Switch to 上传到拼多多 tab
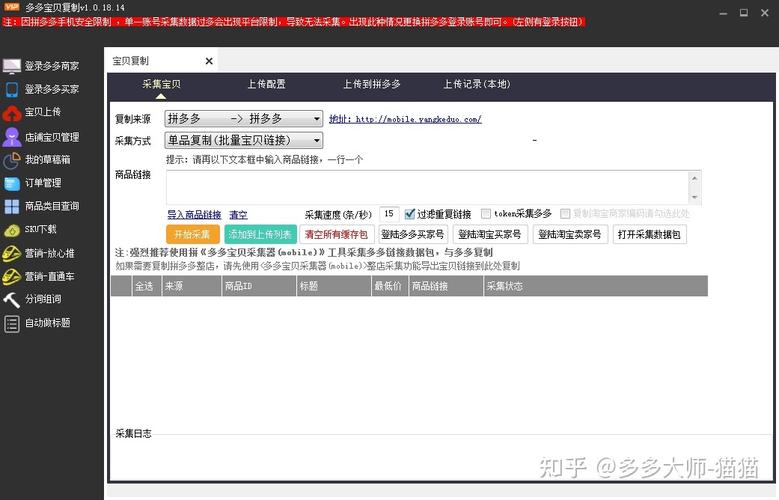Image resolution: width=779 pixels, height=500 pixels. coord(372,84)
